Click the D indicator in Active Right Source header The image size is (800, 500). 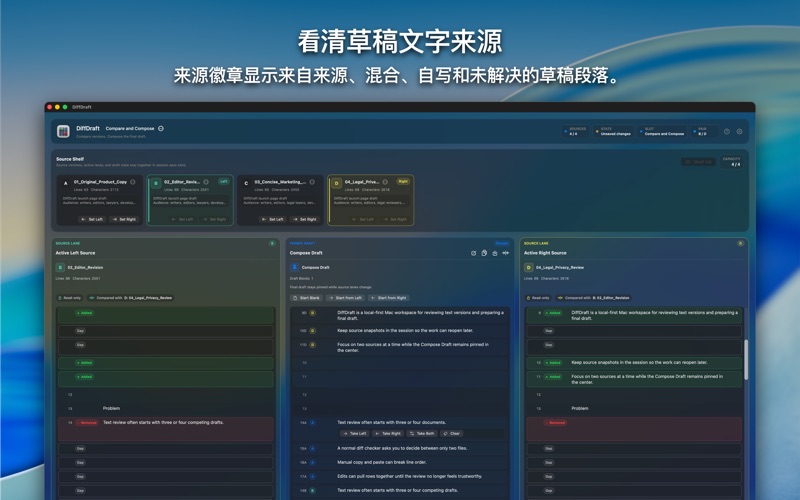click(x=740, y=243)
